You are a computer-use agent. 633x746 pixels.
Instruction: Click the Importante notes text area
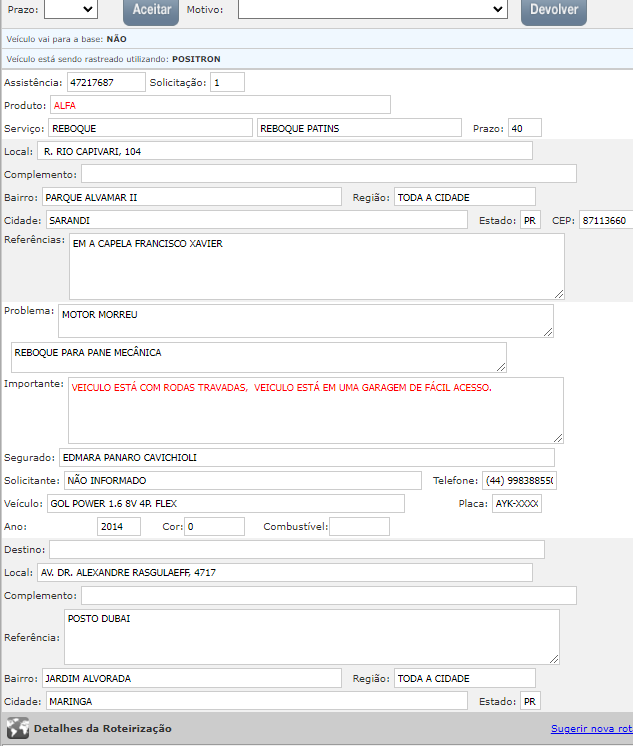point(315,409)
